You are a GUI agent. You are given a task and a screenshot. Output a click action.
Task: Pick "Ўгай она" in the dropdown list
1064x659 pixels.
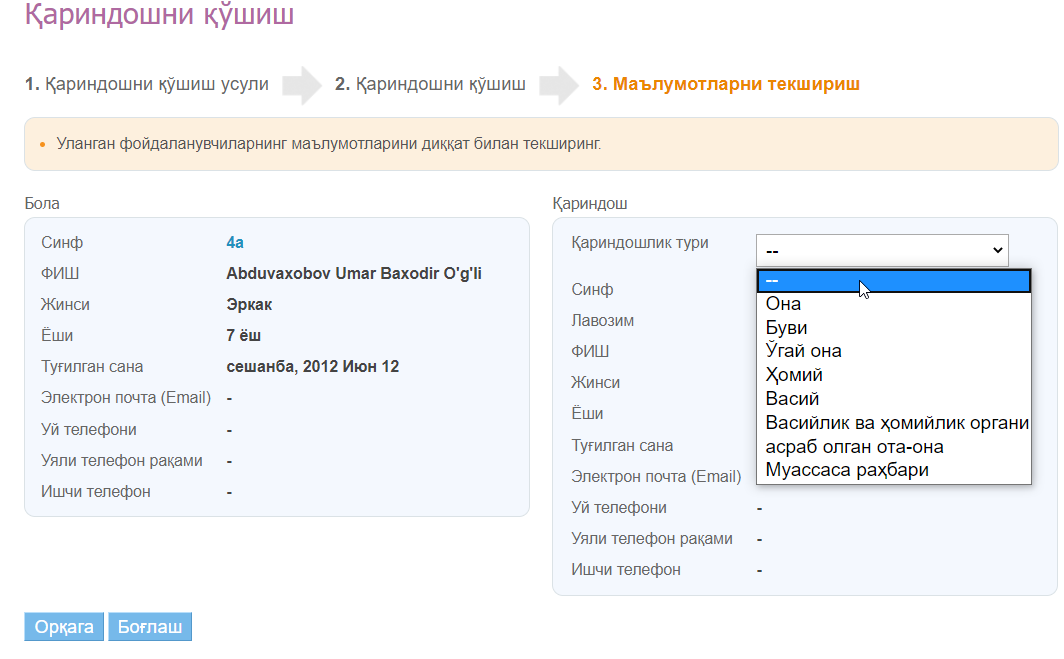(x=893, y=351)
